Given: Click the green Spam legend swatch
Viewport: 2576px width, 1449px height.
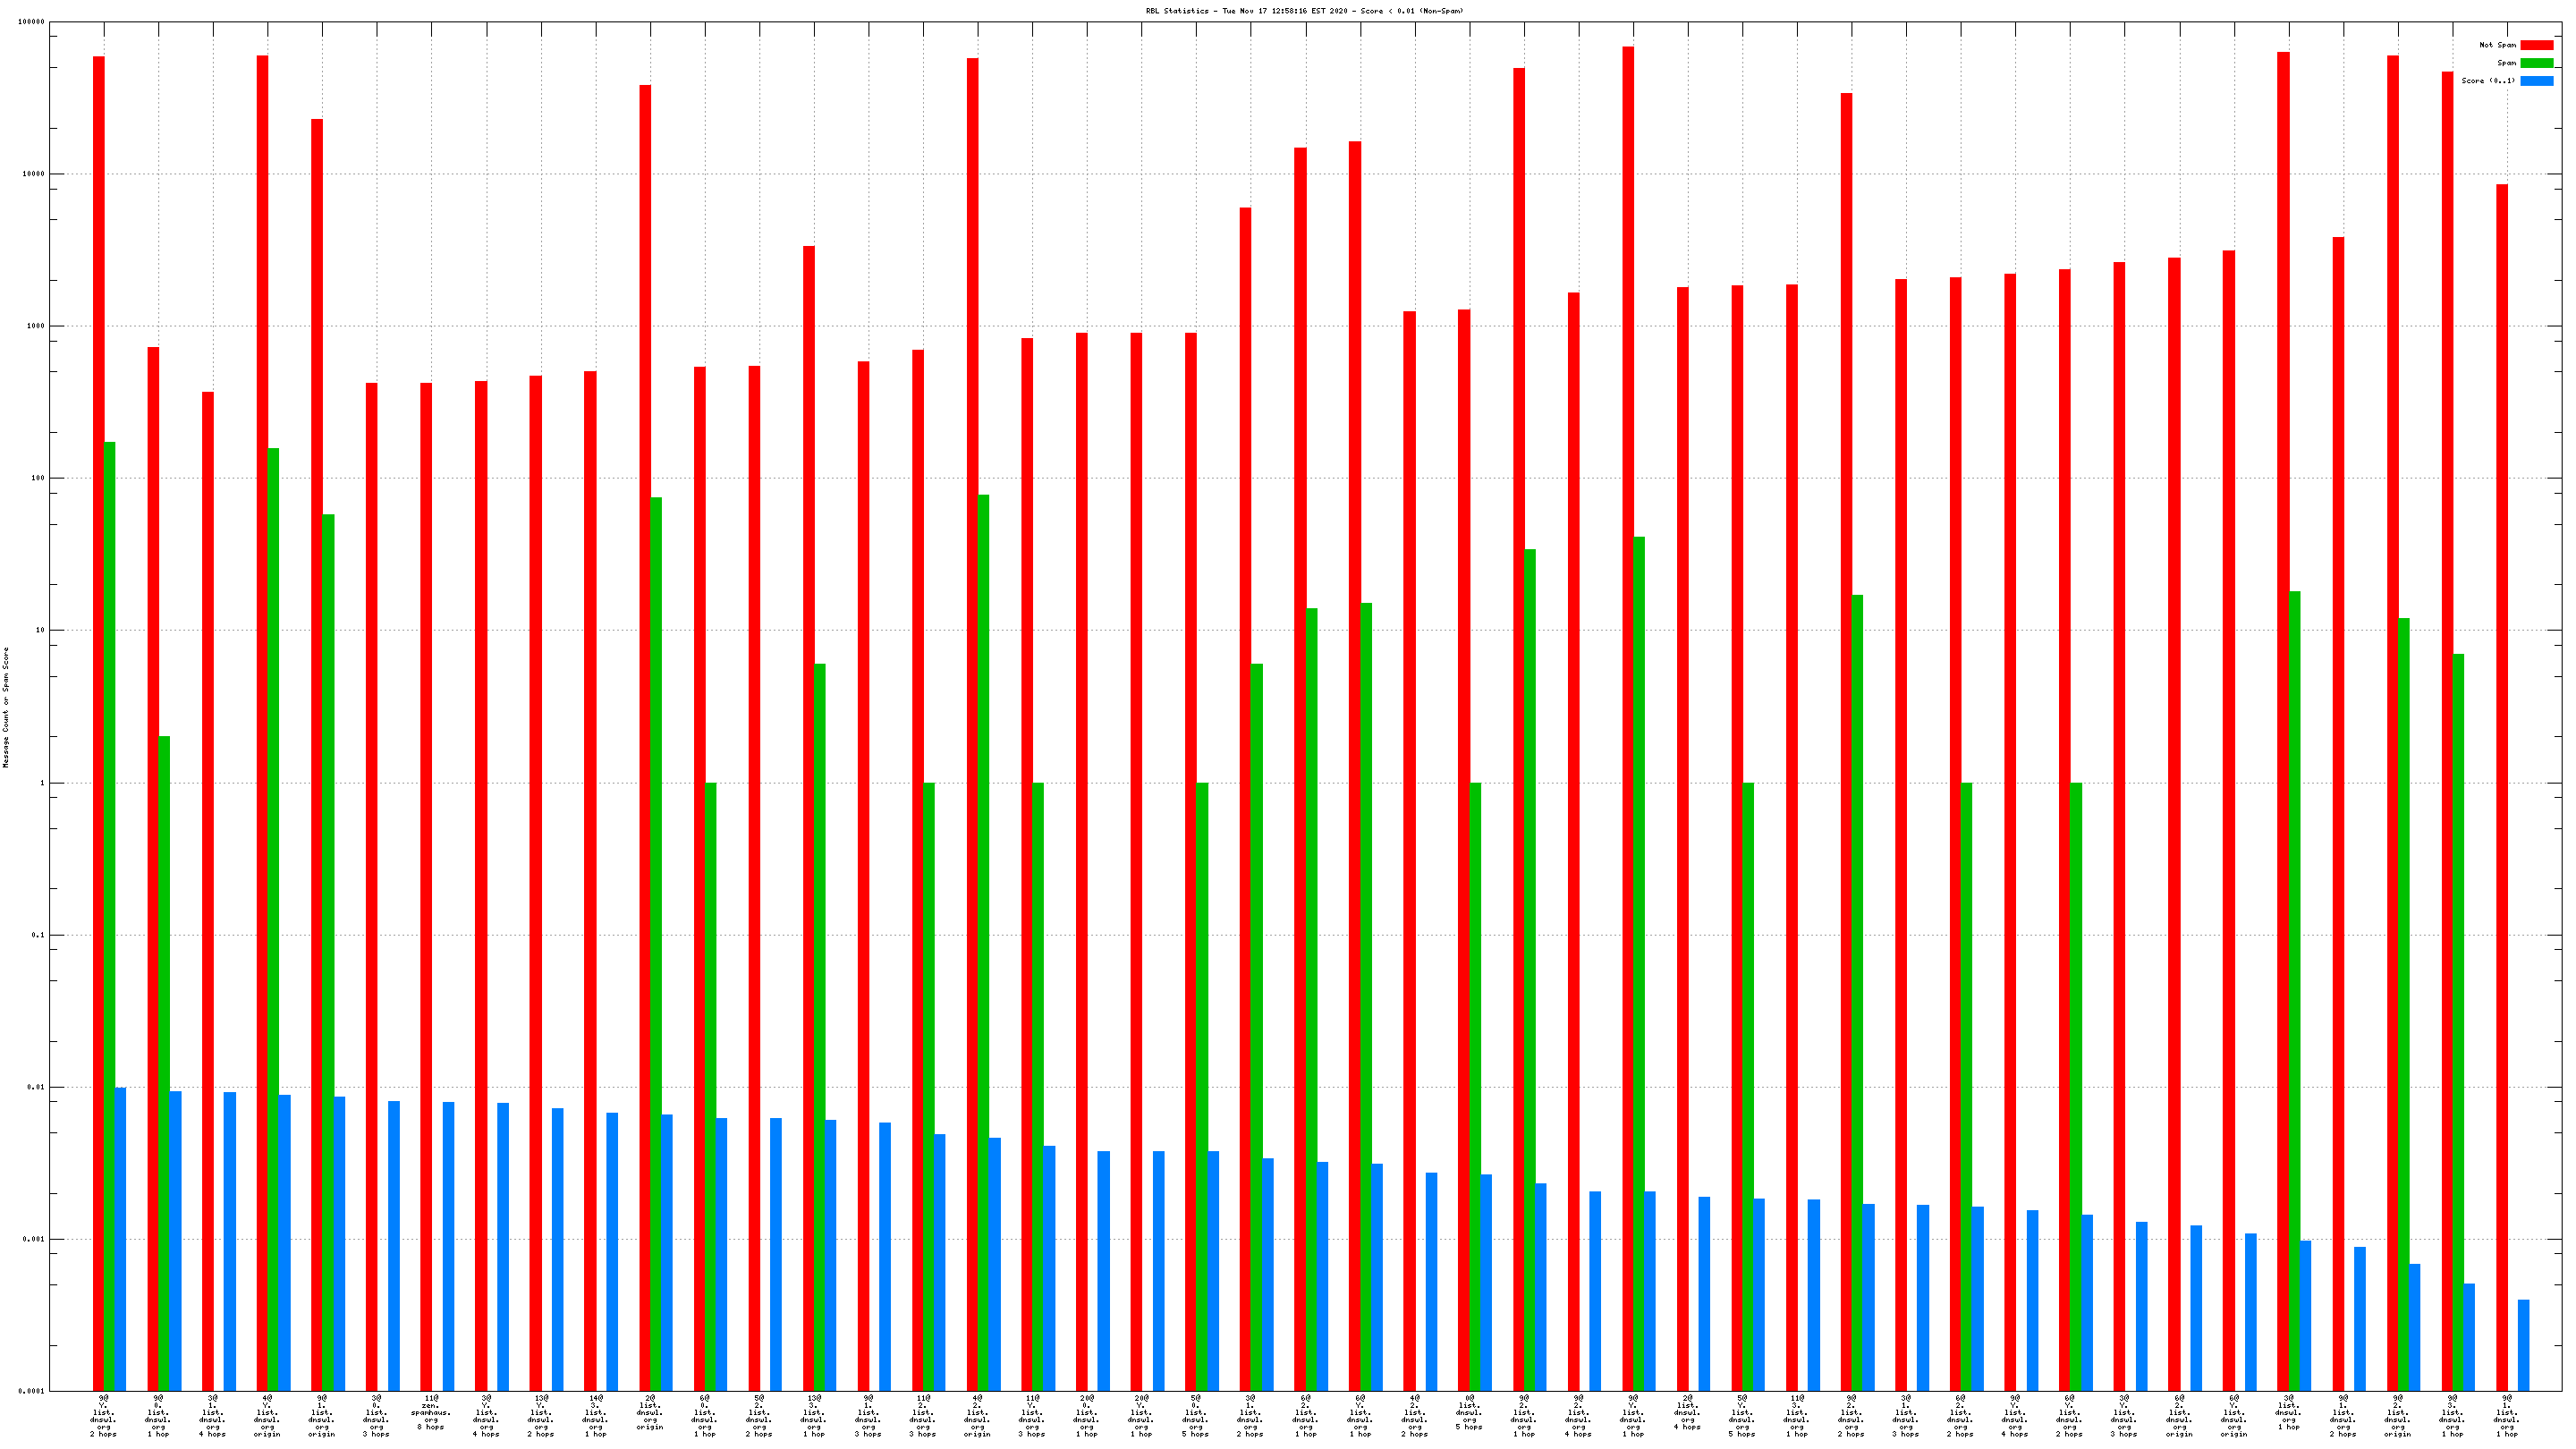Looking at the screenshot, I should [2536, 63].
